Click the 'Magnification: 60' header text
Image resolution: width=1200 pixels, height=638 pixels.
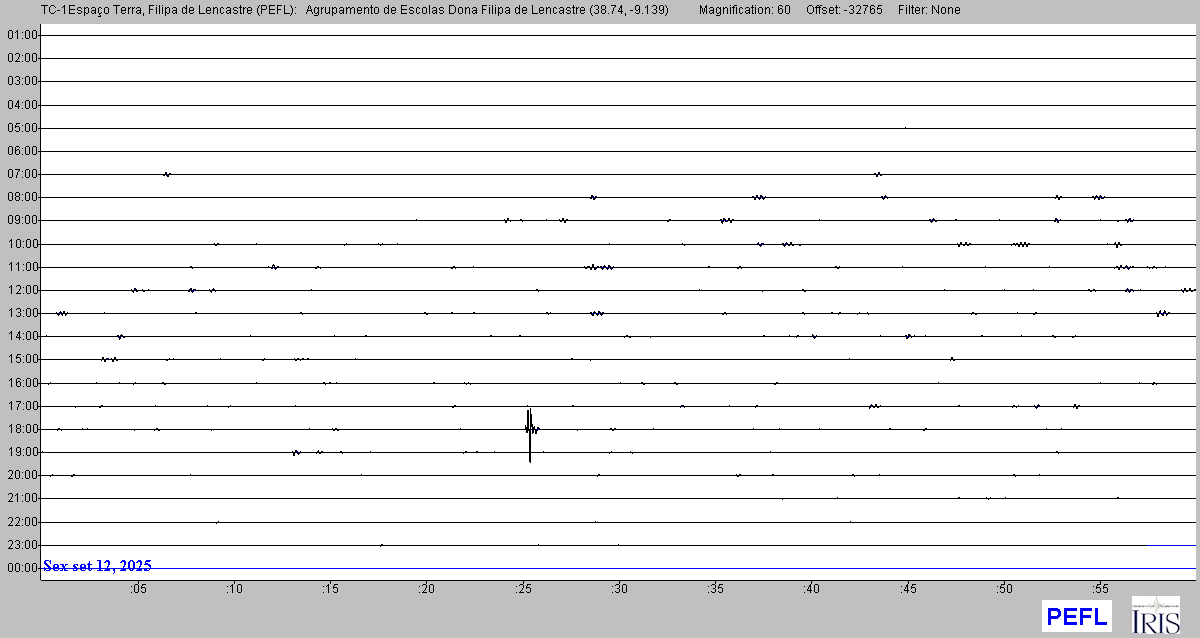(x=744, y=10)
